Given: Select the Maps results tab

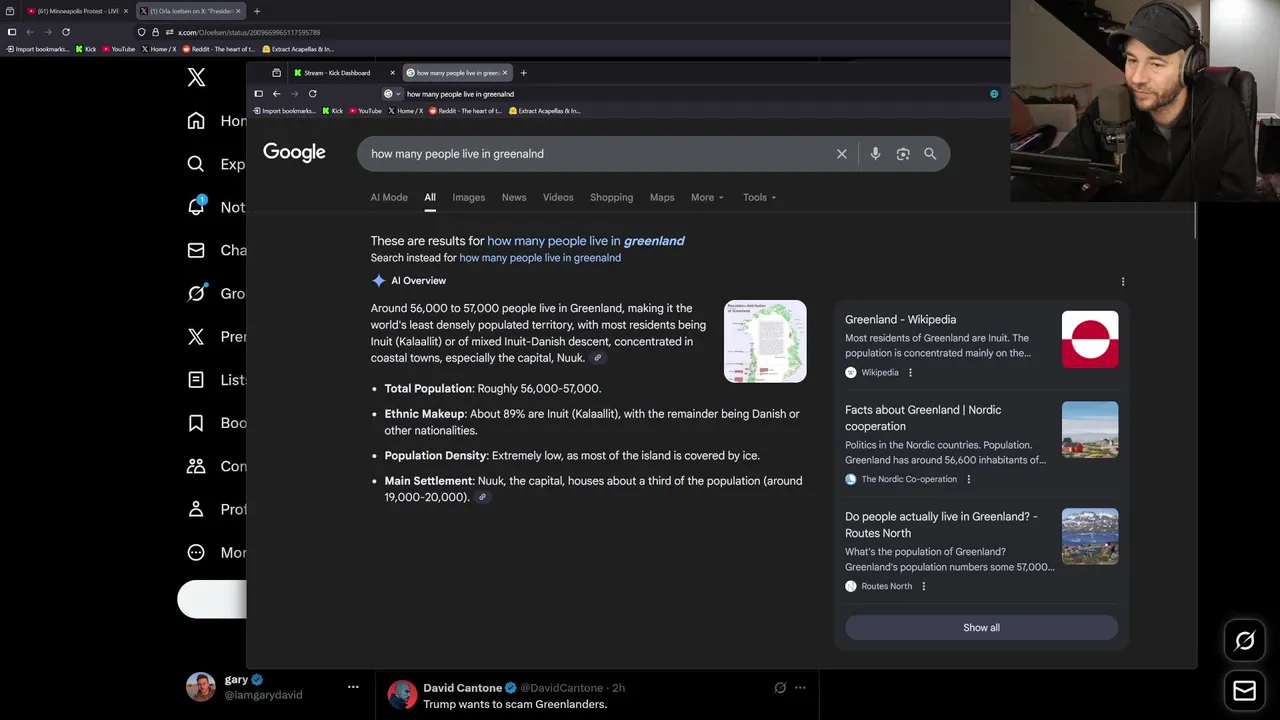Looking at the screenshot, I should click(662, 197).
